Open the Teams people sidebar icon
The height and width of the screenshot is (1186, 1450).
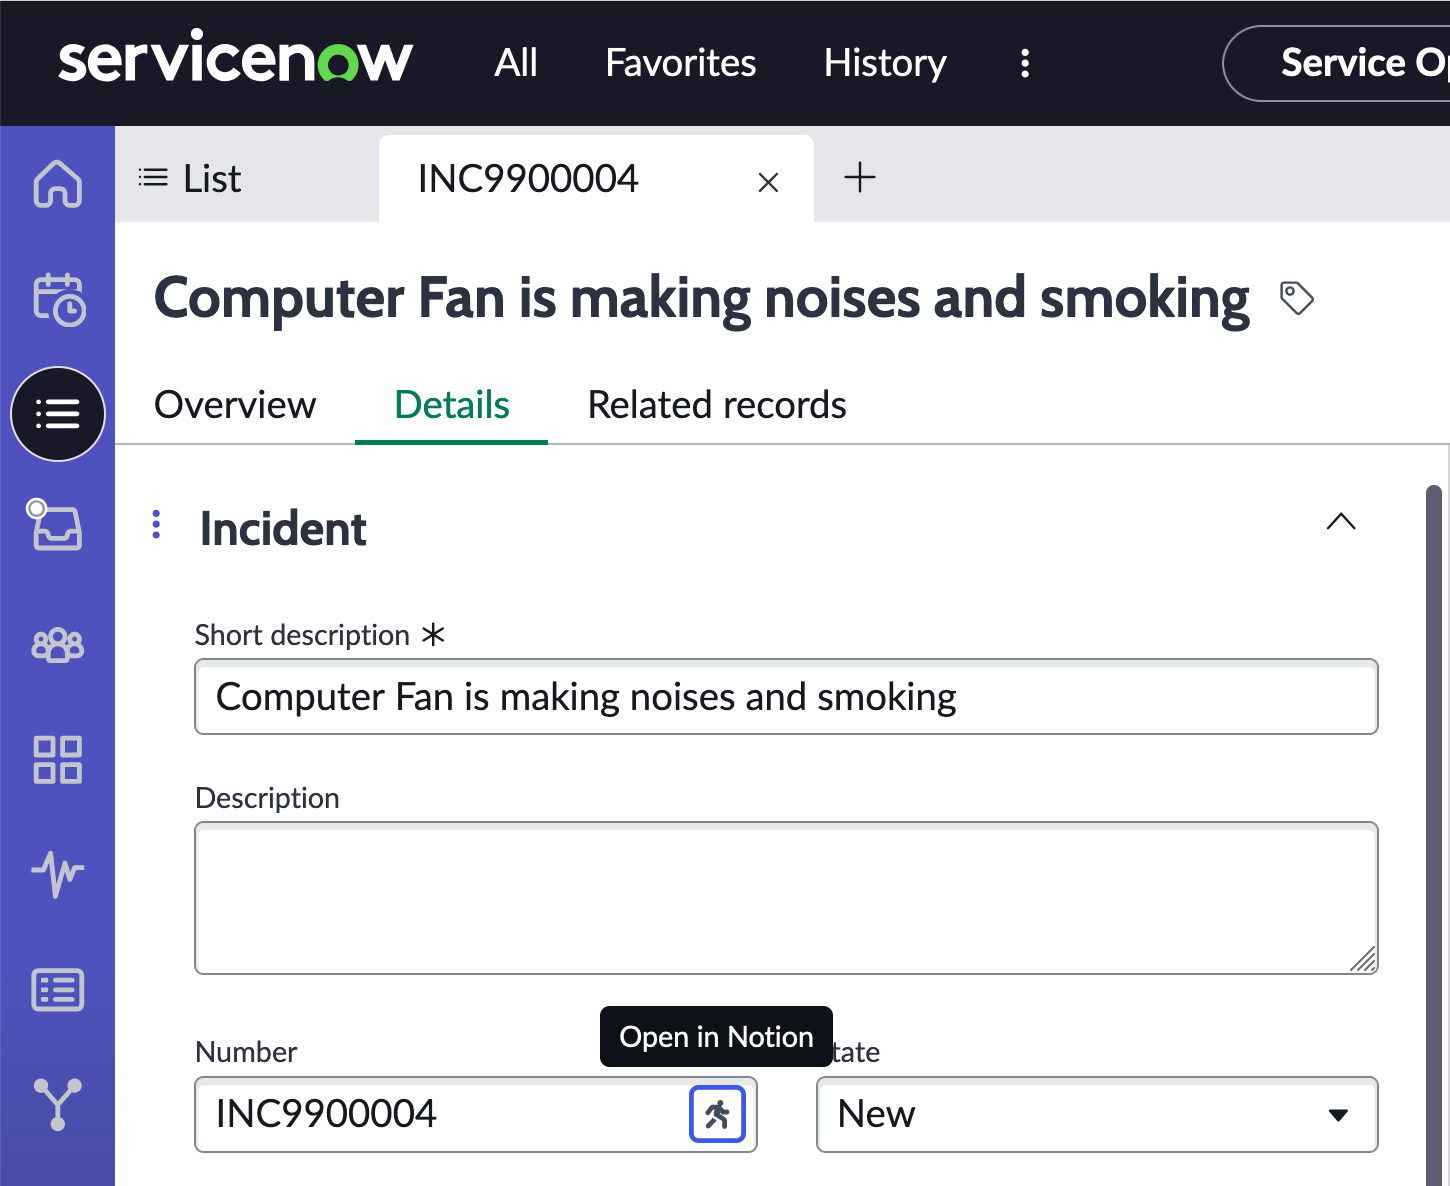58,645
